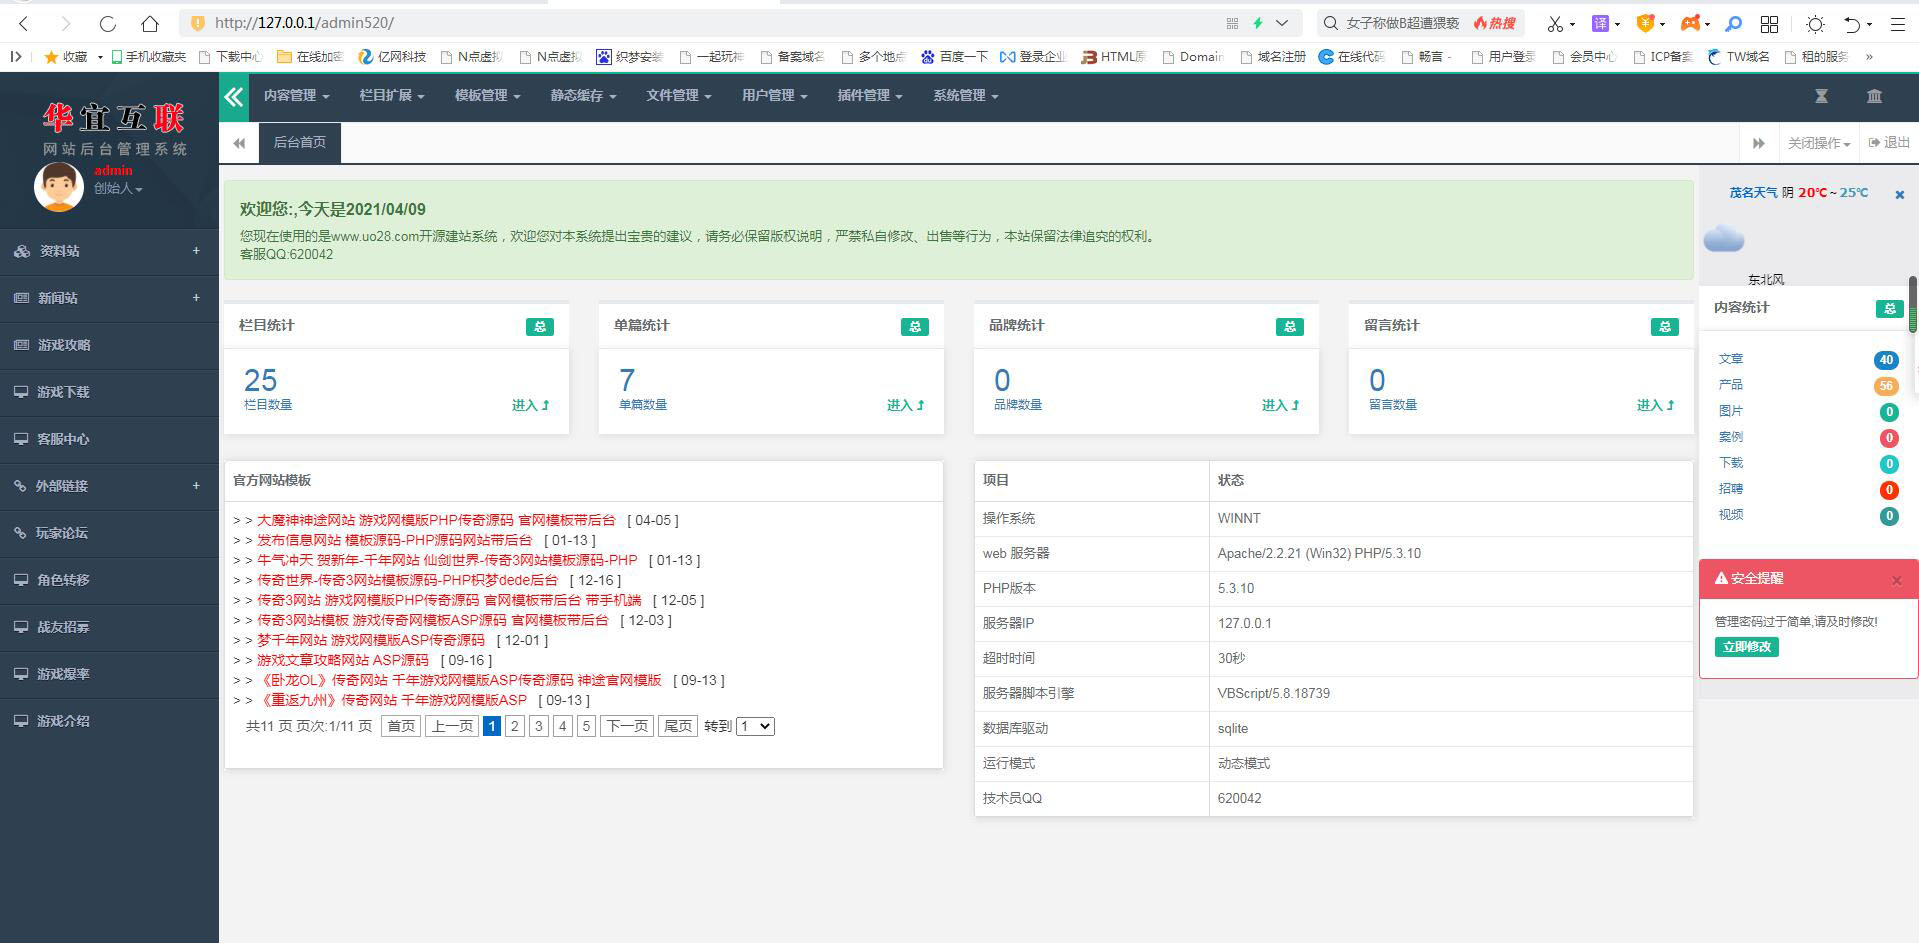The width and height of the screenshot is (1919, 943).
Task: Click the tab scroll left arrow
Action: (239, 143)
